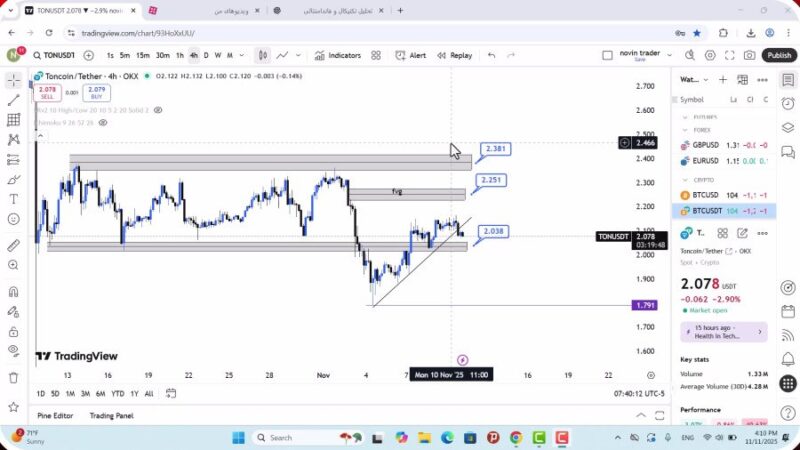Screen dimensions: 800x450
Task: Open the Alerts panel clock icon
Action: pos(788,106)
